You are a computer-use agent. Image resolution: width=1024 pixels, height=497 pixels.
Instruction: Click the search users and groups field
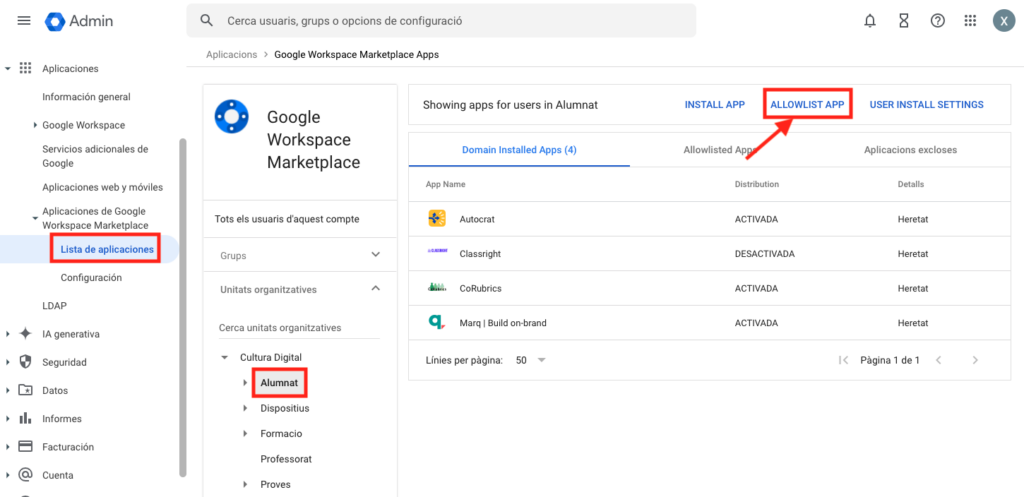pos(440,21)
